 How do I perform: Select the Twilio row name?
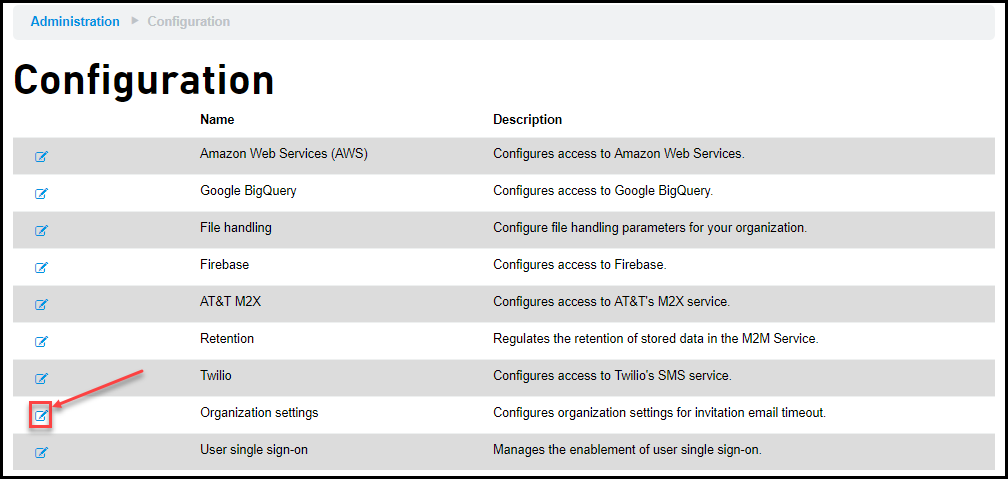click(x=215, y=375)
